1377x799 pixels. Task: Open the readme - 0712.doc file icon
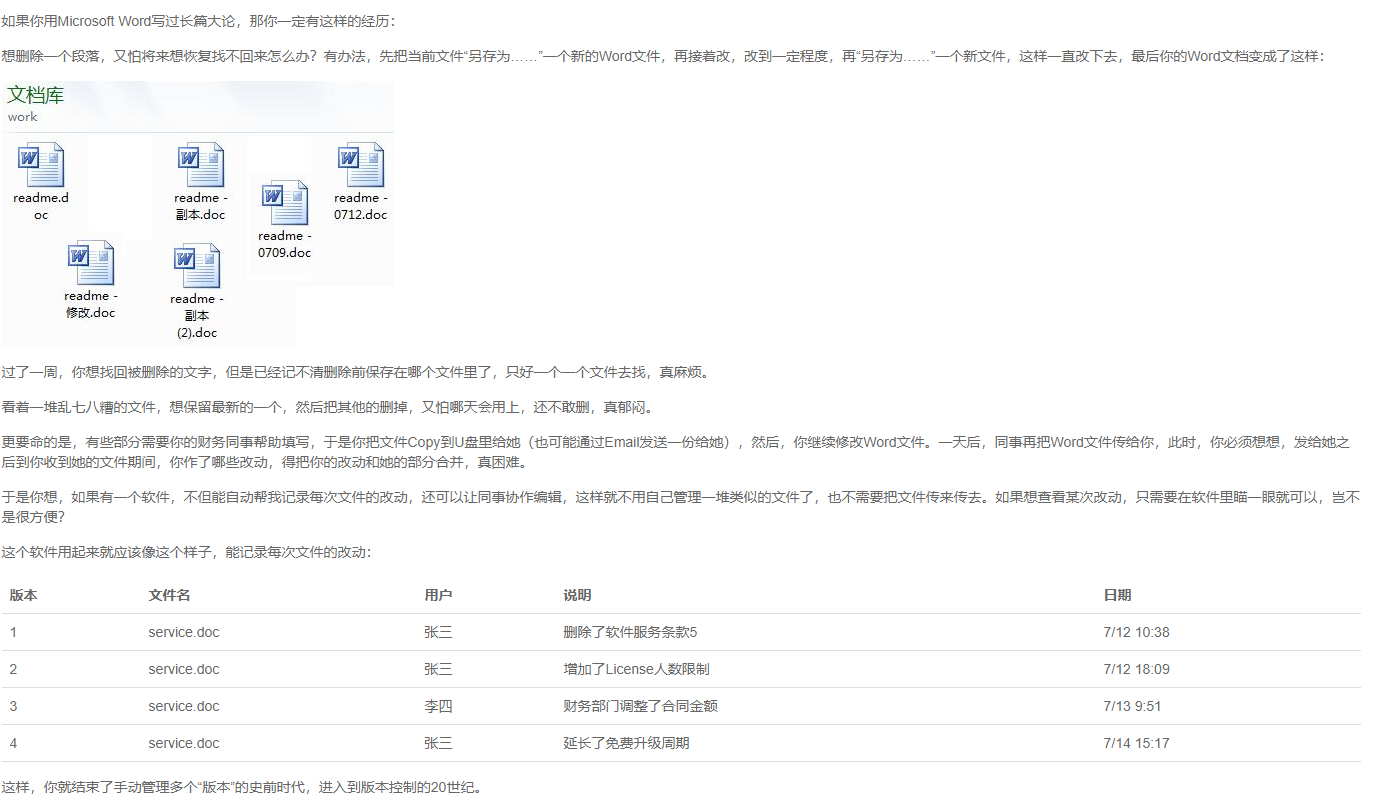pyautogui.click(x=360, y=165)
